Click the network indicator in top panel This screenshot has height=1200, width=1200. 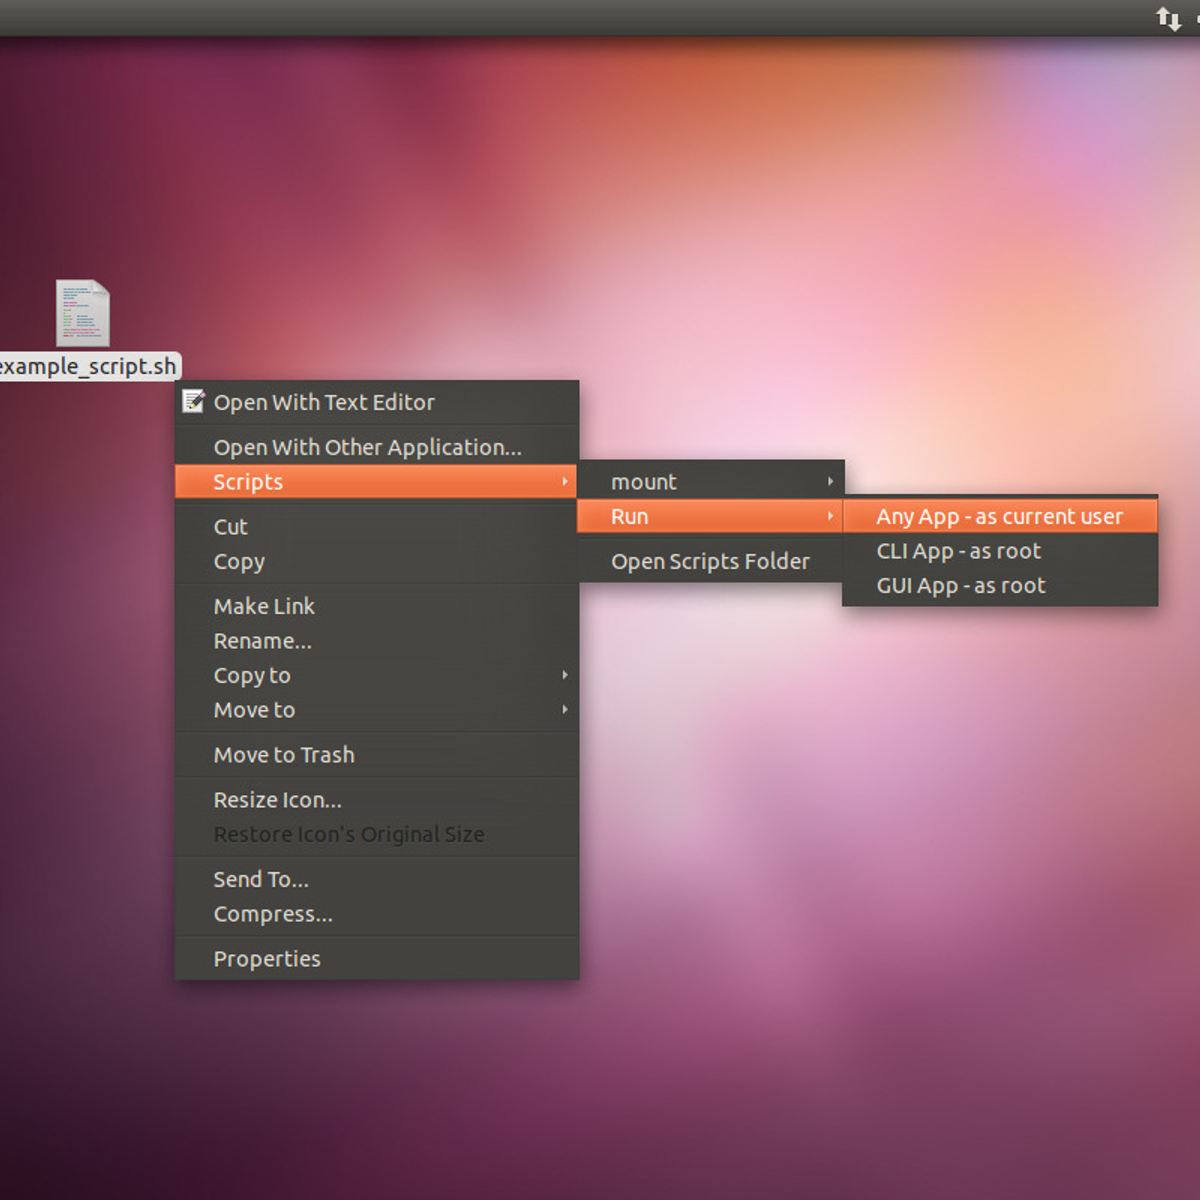pos(1168,18)
